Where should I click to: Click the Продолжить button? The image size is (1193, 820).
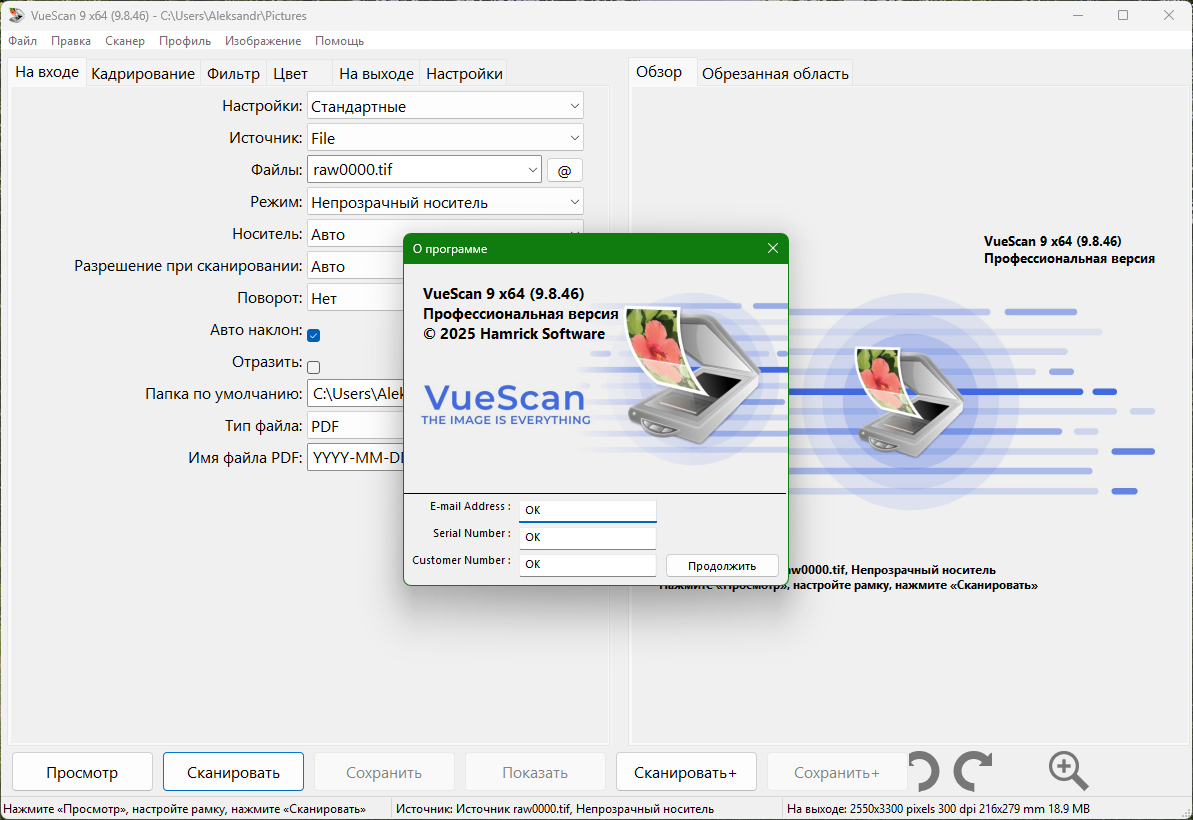pos(722,566)
